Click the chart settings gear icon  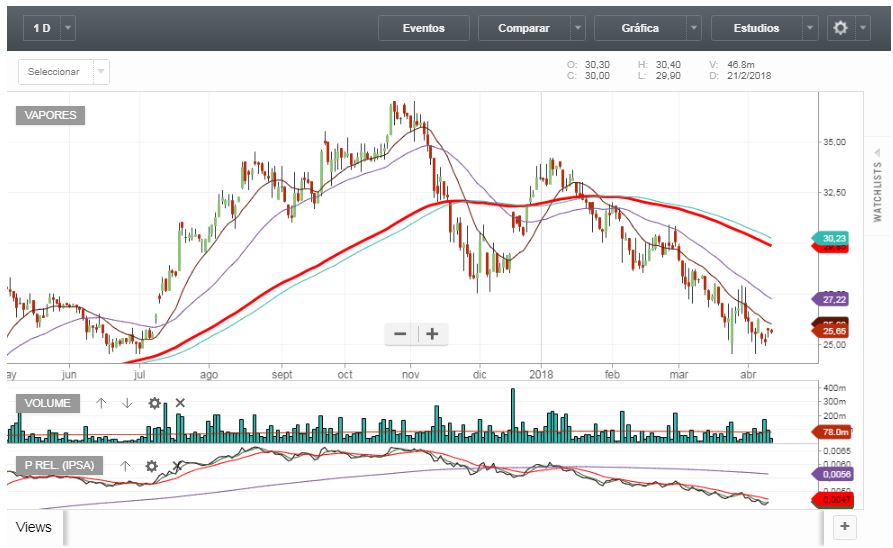[x=840, y=28]
